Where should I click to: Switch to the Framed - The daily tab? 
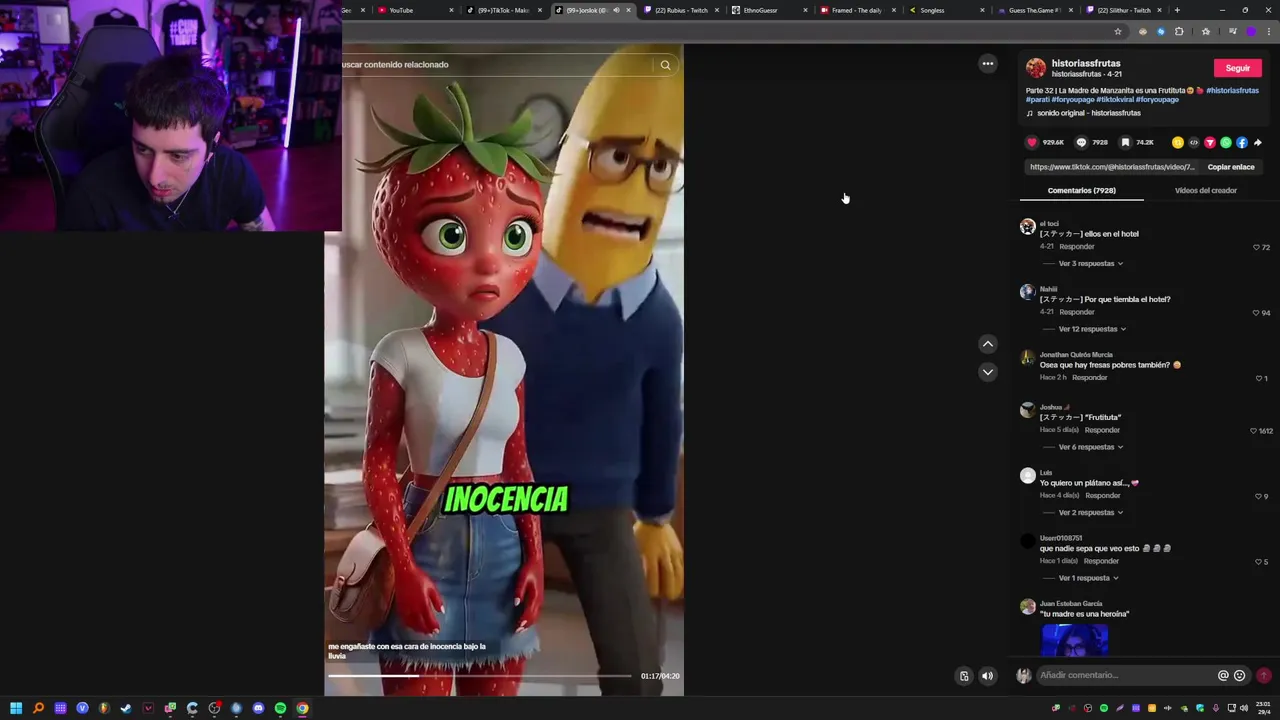(x=857, y=10)
